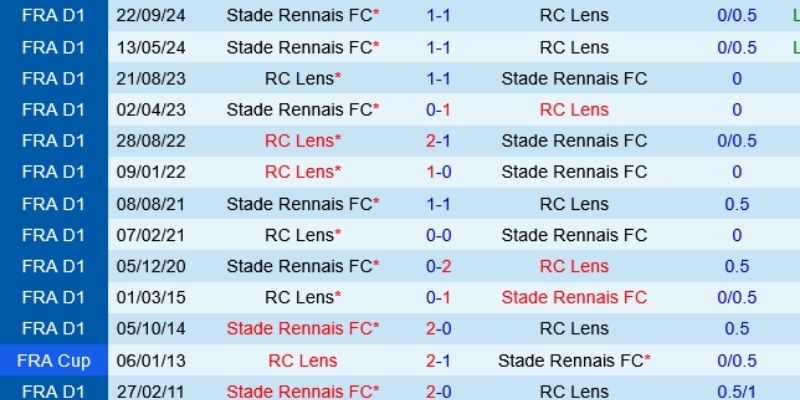Open the 1-0 score on 09/01/22

(x=439, y=172)
